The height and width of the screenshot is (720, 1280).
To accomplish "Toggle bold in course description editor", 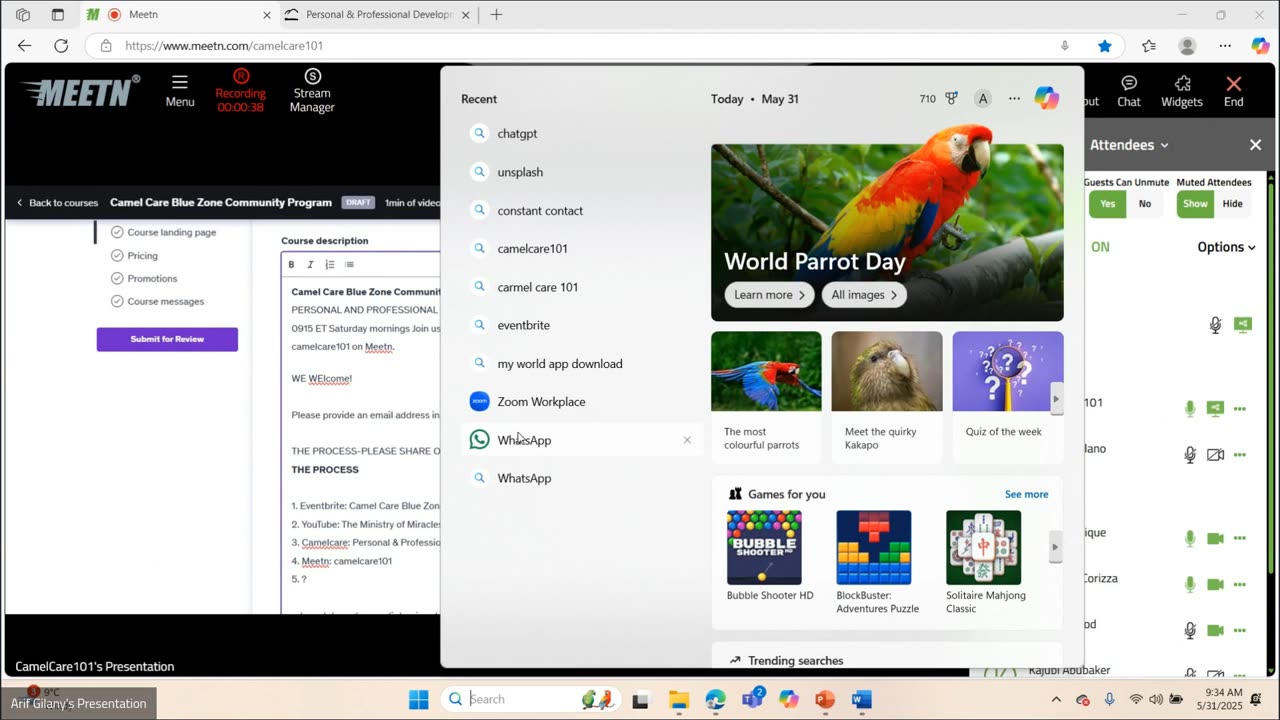I will click(x=291, y=264).
